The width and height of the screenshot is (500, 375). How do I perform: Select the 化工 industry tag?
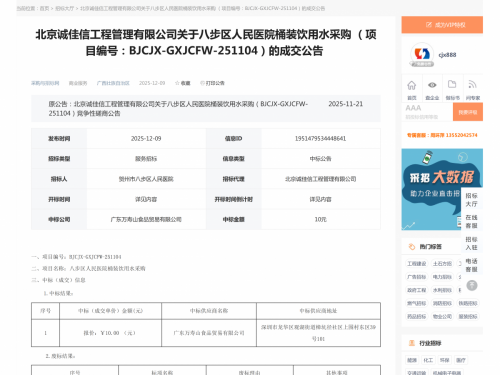click(428, 360)
